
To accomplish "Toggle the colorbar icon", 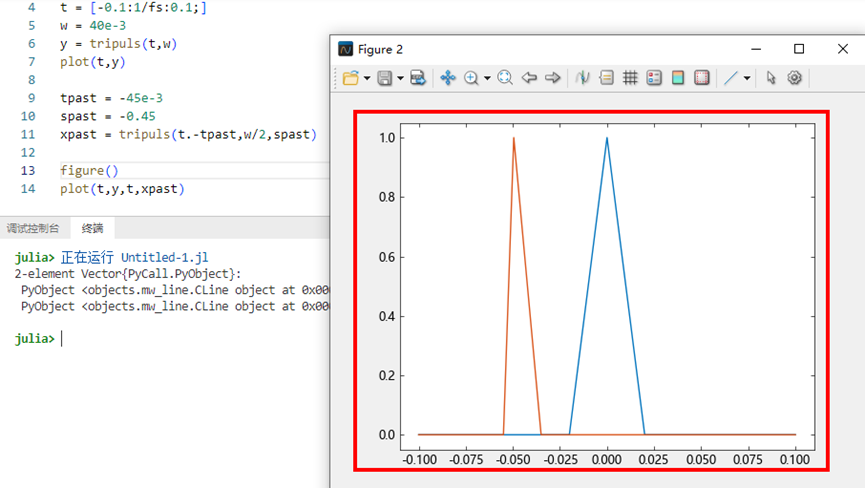I will coord(678,78).
